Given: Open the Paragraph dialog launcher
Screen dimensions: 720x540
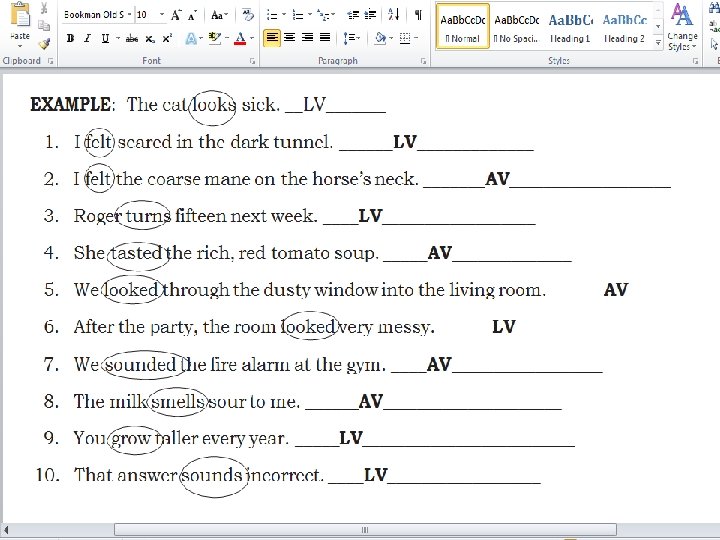Looking at the screenshot, I should tap(423, 61).
